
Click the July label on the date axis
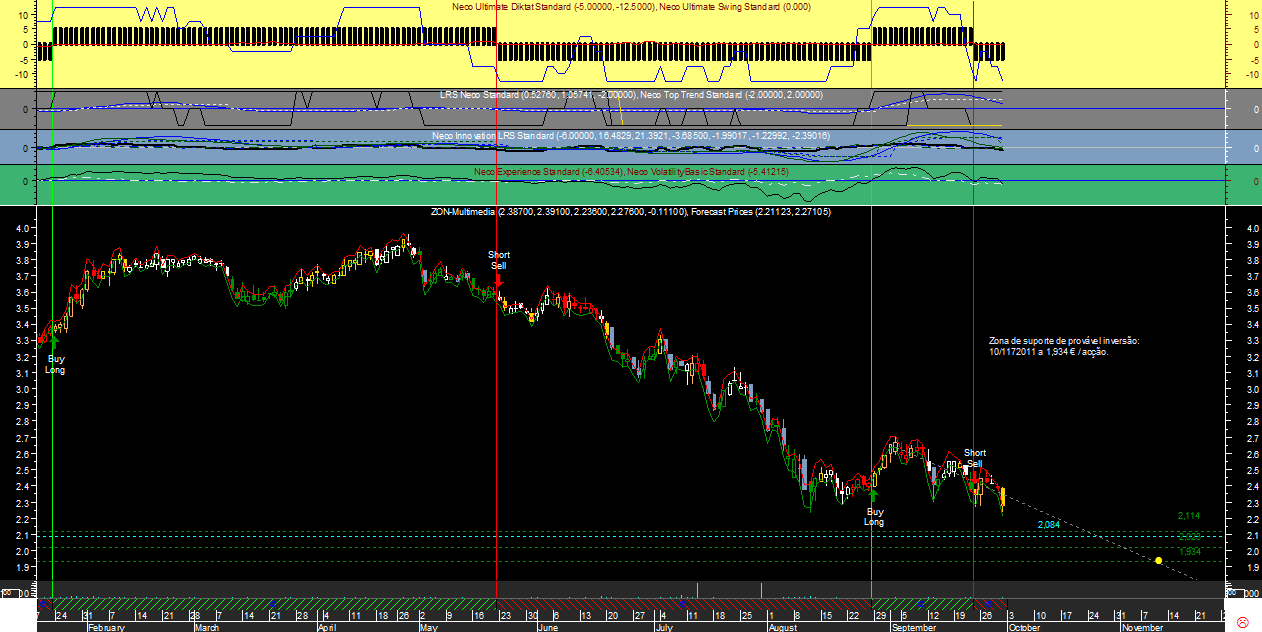tap(664, 627)
